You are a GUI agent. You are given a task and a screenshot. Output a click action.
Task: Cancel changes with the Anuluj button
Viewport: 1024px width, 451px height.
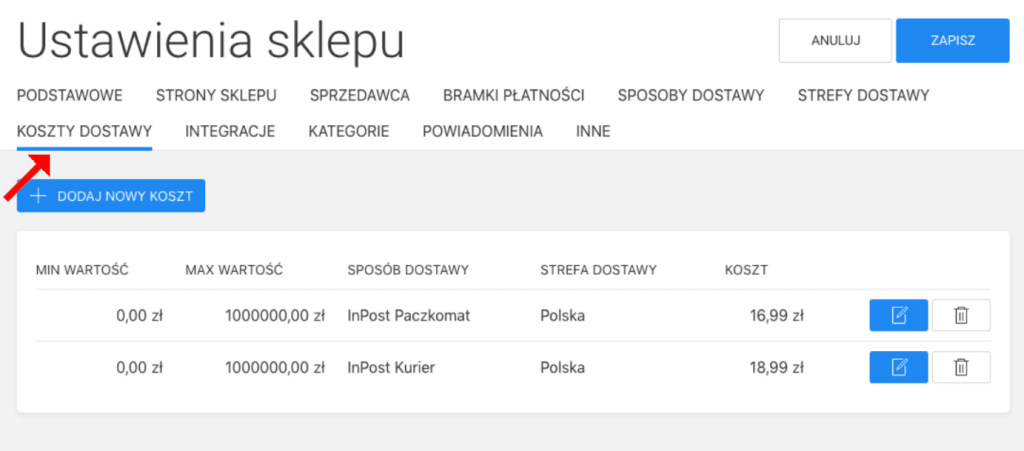coord(835,41)
